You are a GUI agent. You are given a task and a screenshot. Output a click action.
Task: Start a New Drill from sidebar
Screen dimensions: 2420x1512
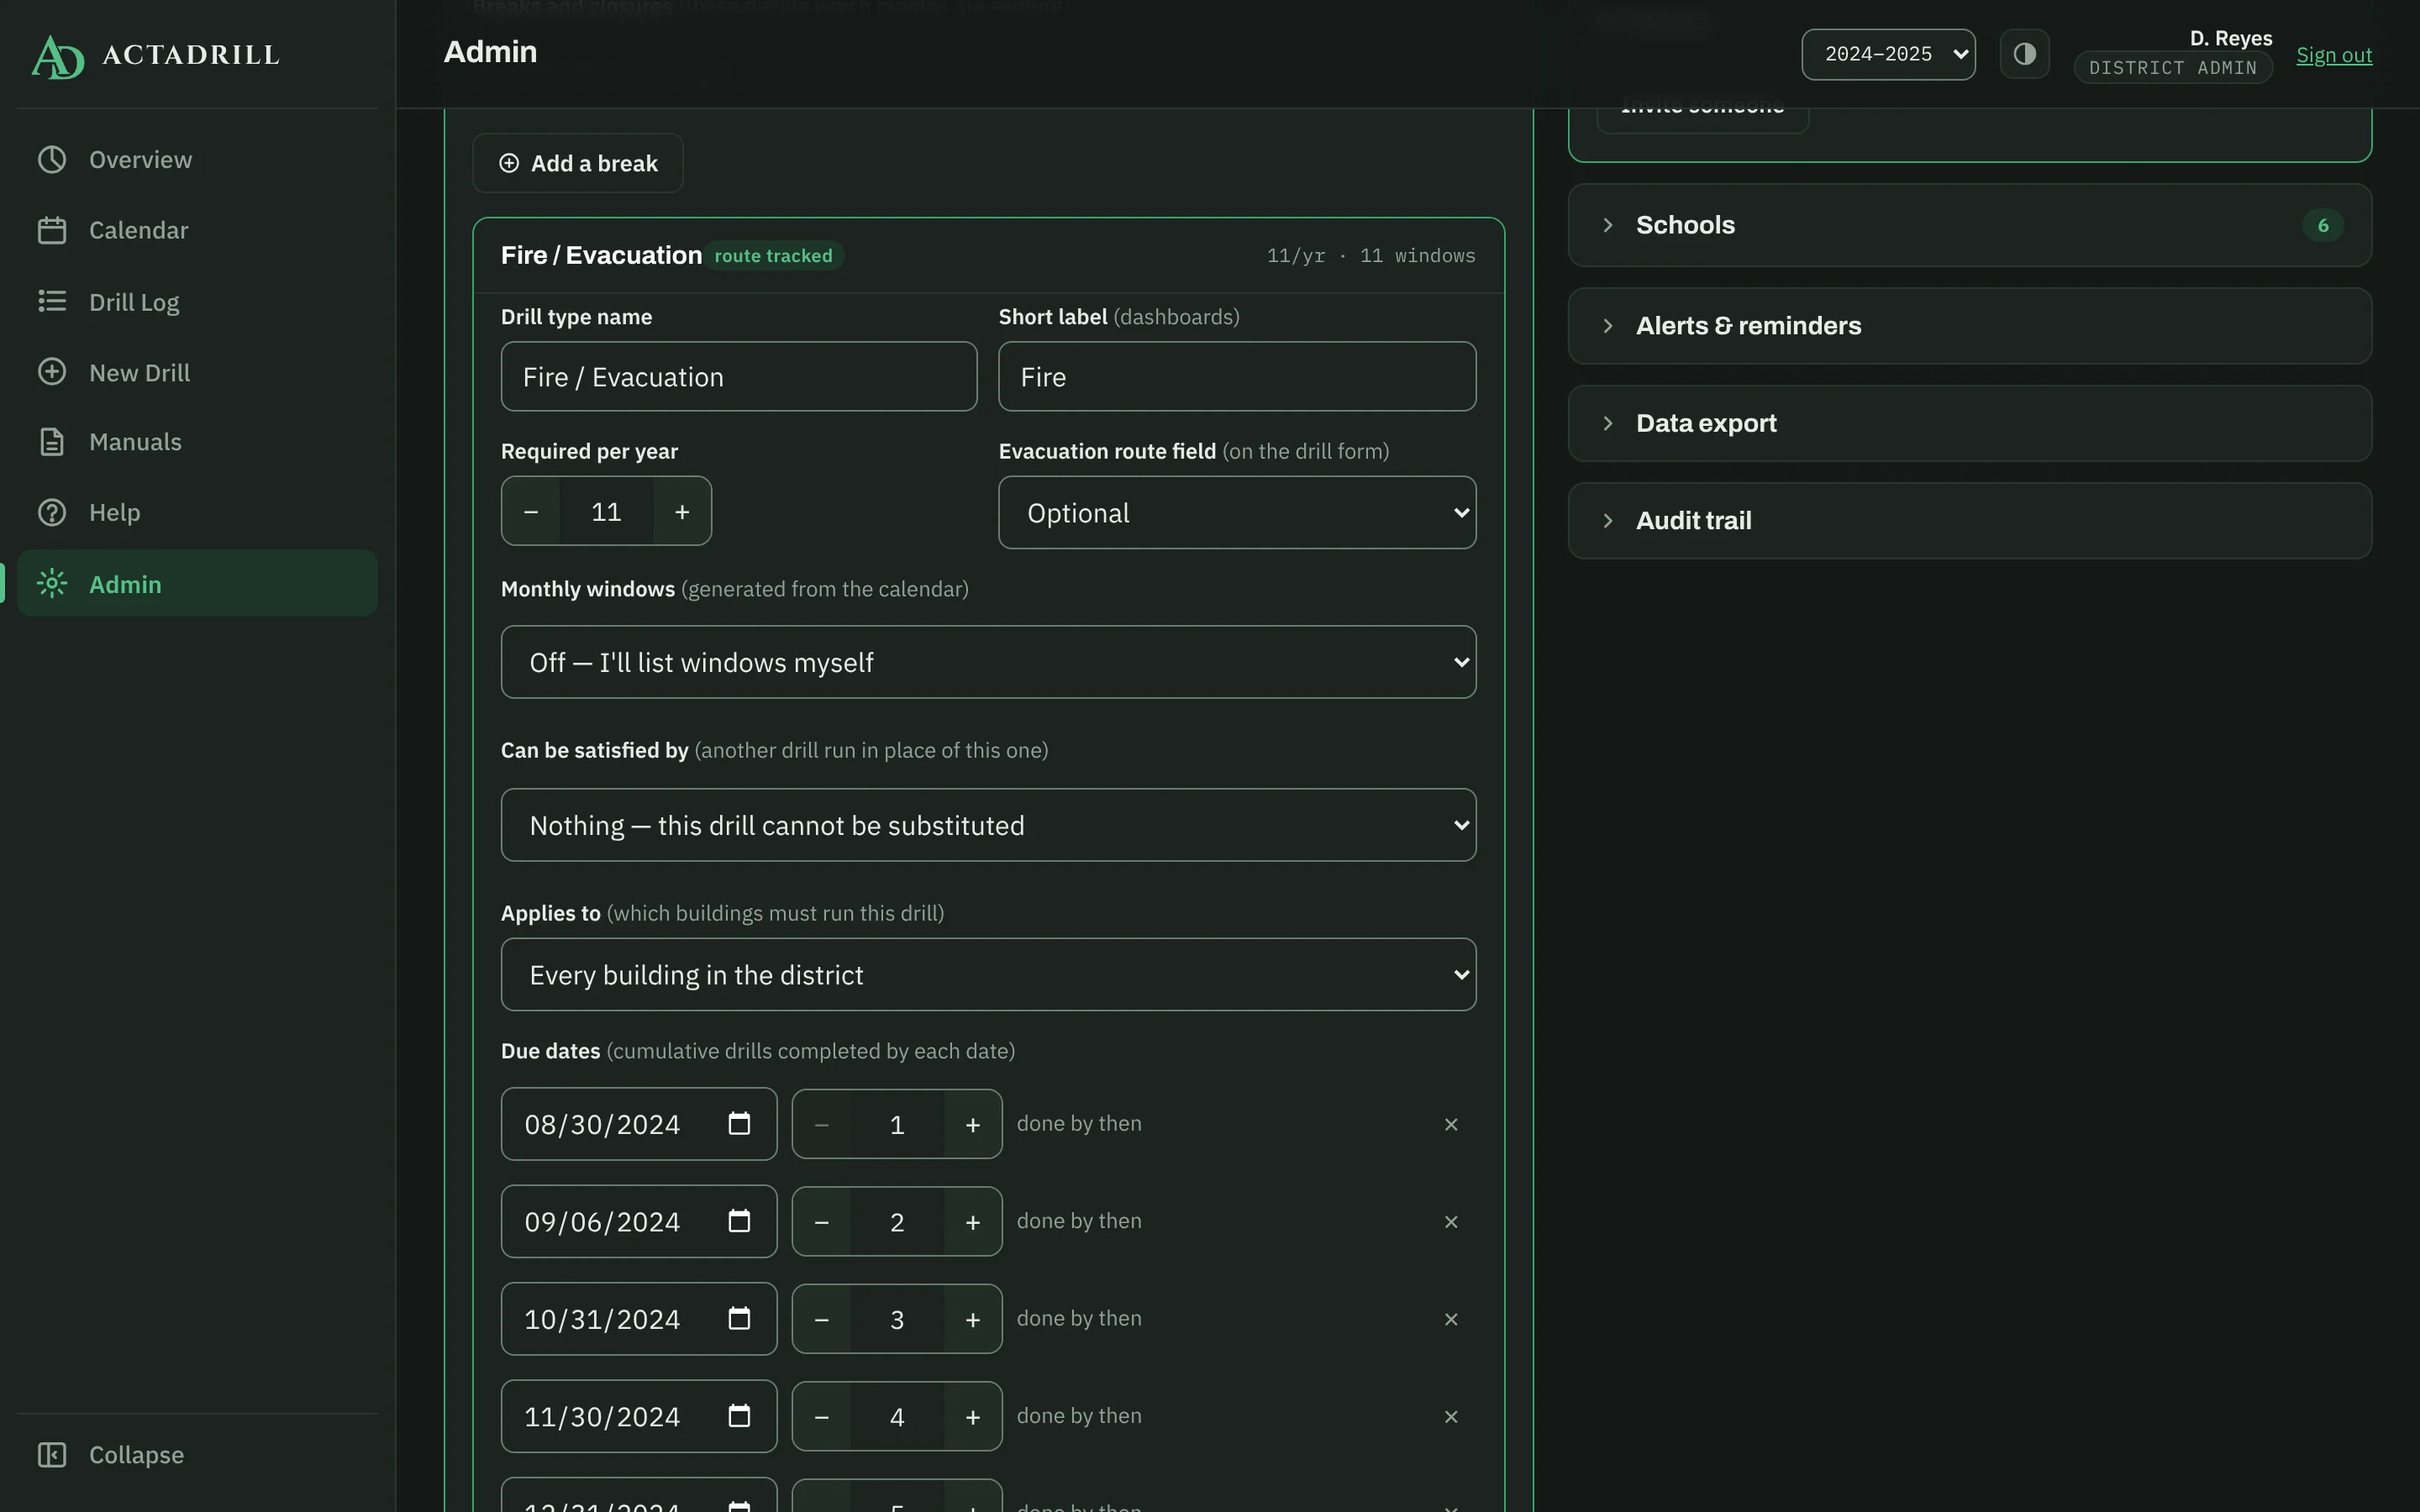pyautogui.click(x=197, y=372)
